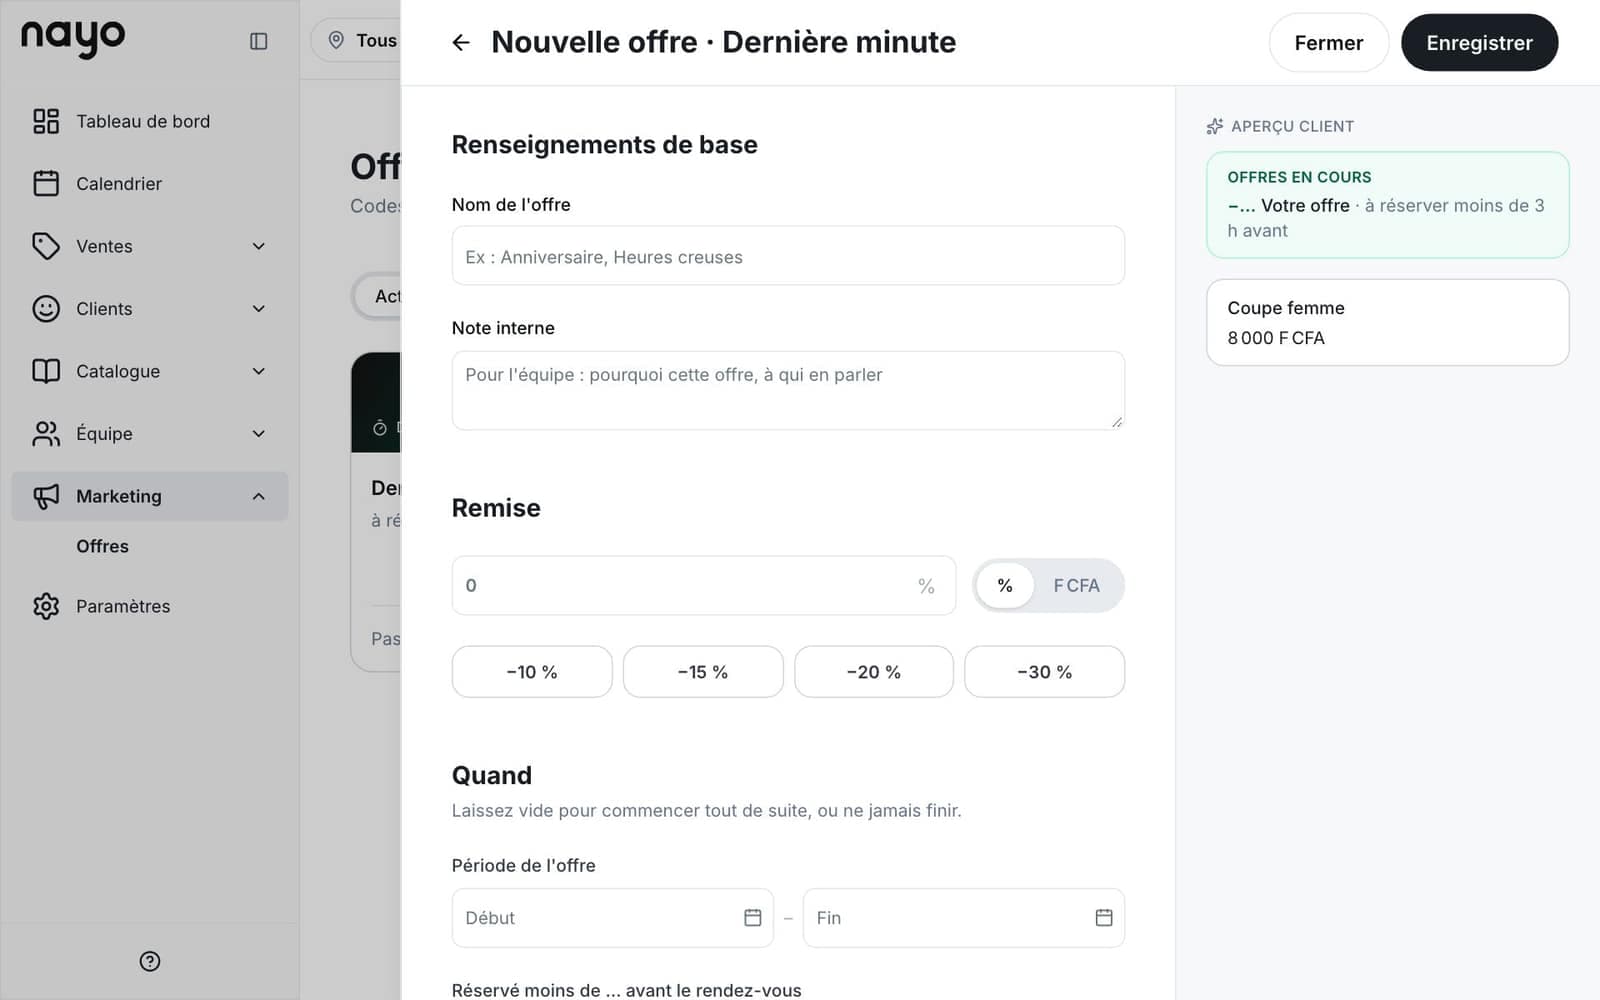Go back with the arrow icon
Image resolution: width=1600 pixels, height=1000 pixels.
pyautogui.click(x=461, y=42)
